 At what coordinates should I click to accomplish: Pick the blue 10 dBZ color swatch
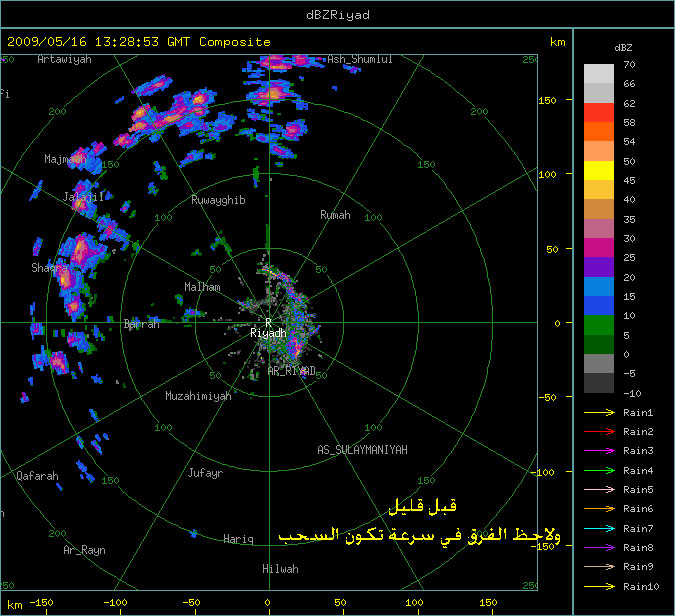[599, 306]
